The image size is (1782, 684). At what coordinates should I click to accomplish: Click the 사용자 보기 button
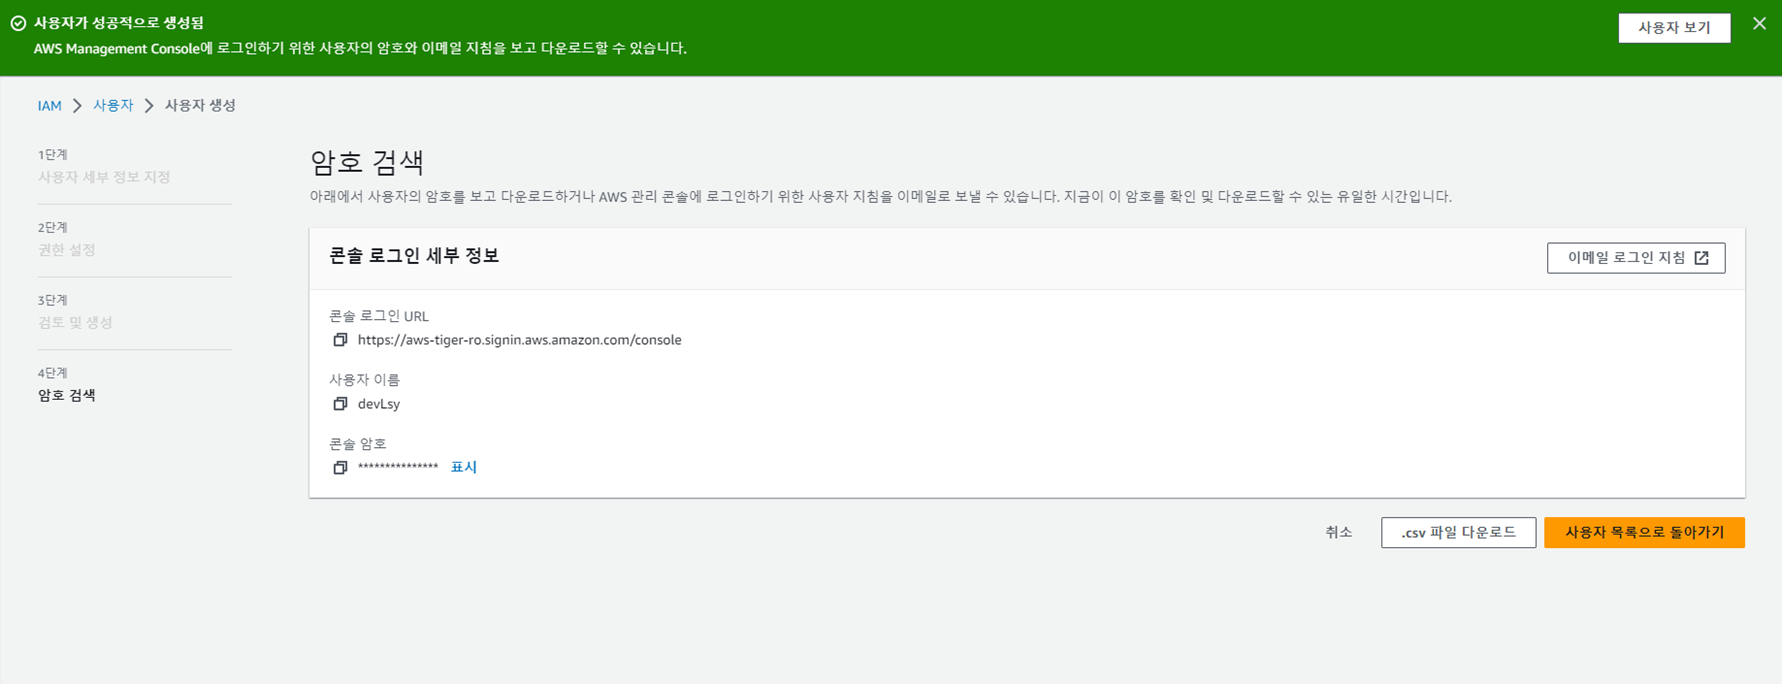coord(1674,28)
